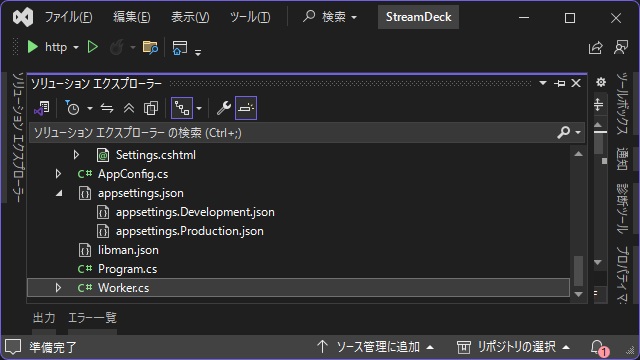Close the Solution Explorer panel
The image size is (640, 360).
576,83
